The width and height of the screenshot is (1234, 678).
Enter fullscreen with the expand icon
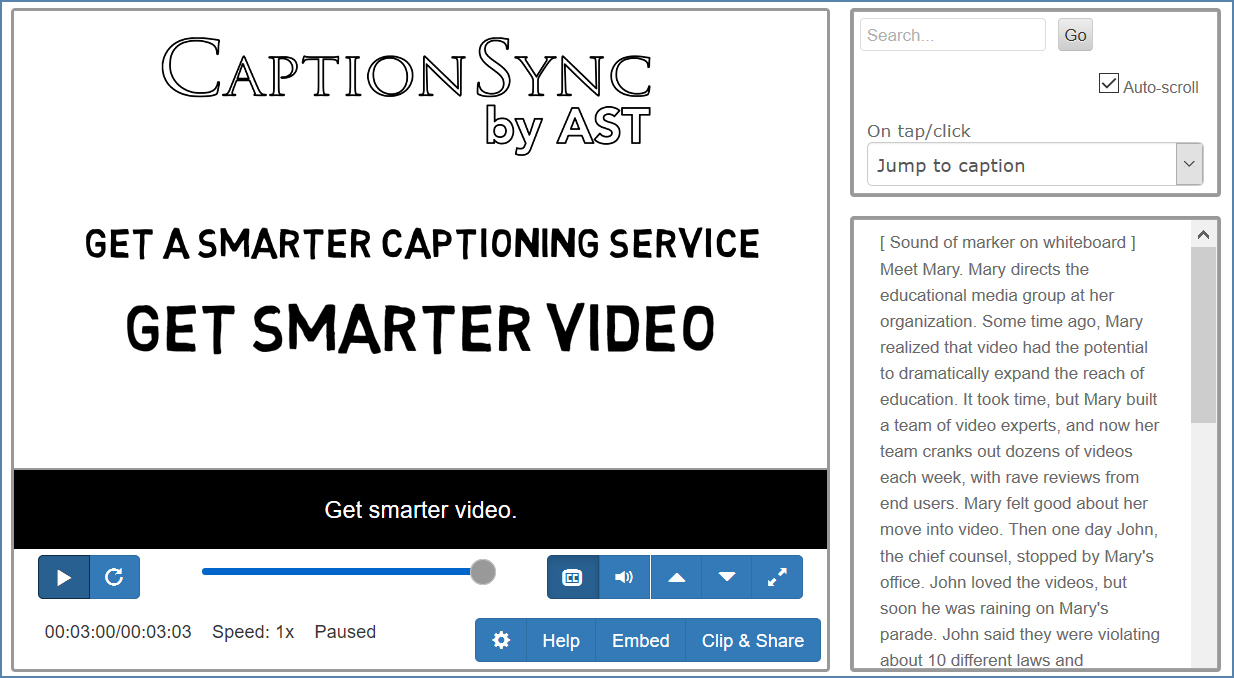[777, 577]
